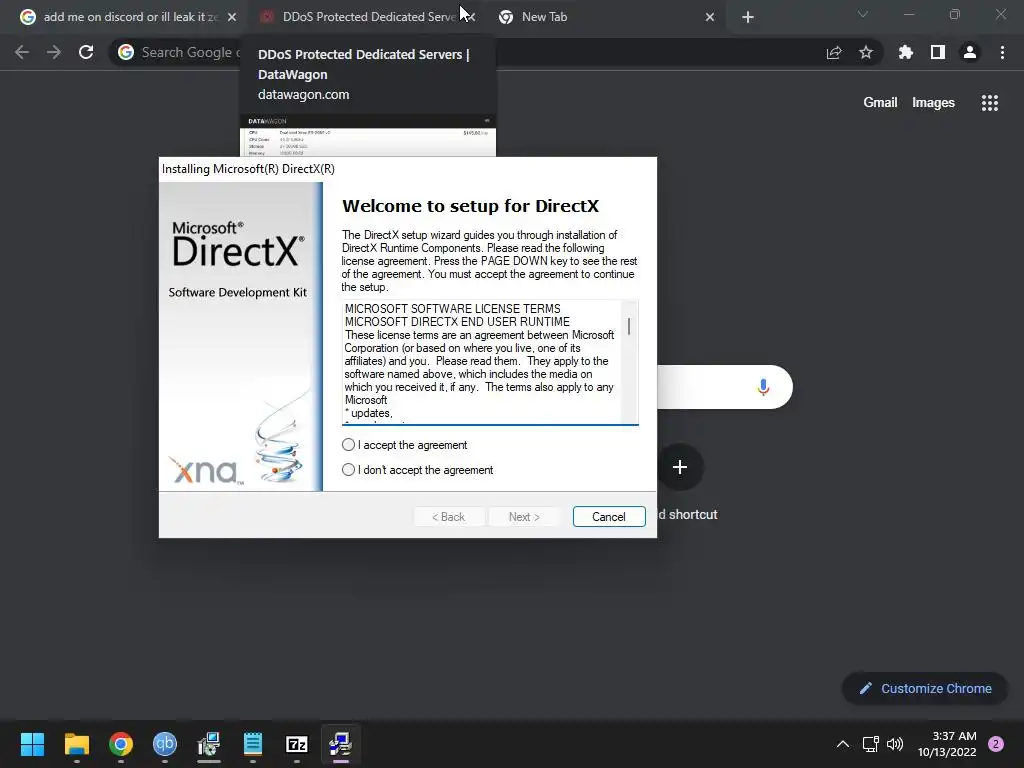Open the active DirectX setup taskbar icon
This screenshot has height=768, width=1024.
(x=340, y=744)
